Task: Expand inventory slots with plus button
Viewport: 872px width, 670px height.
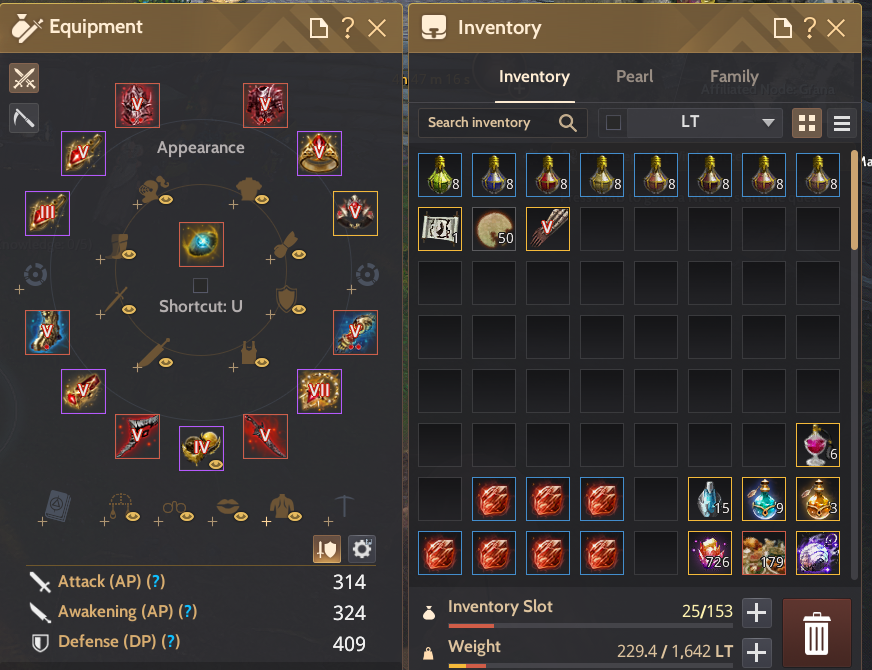Action: (x=756, y=613)
